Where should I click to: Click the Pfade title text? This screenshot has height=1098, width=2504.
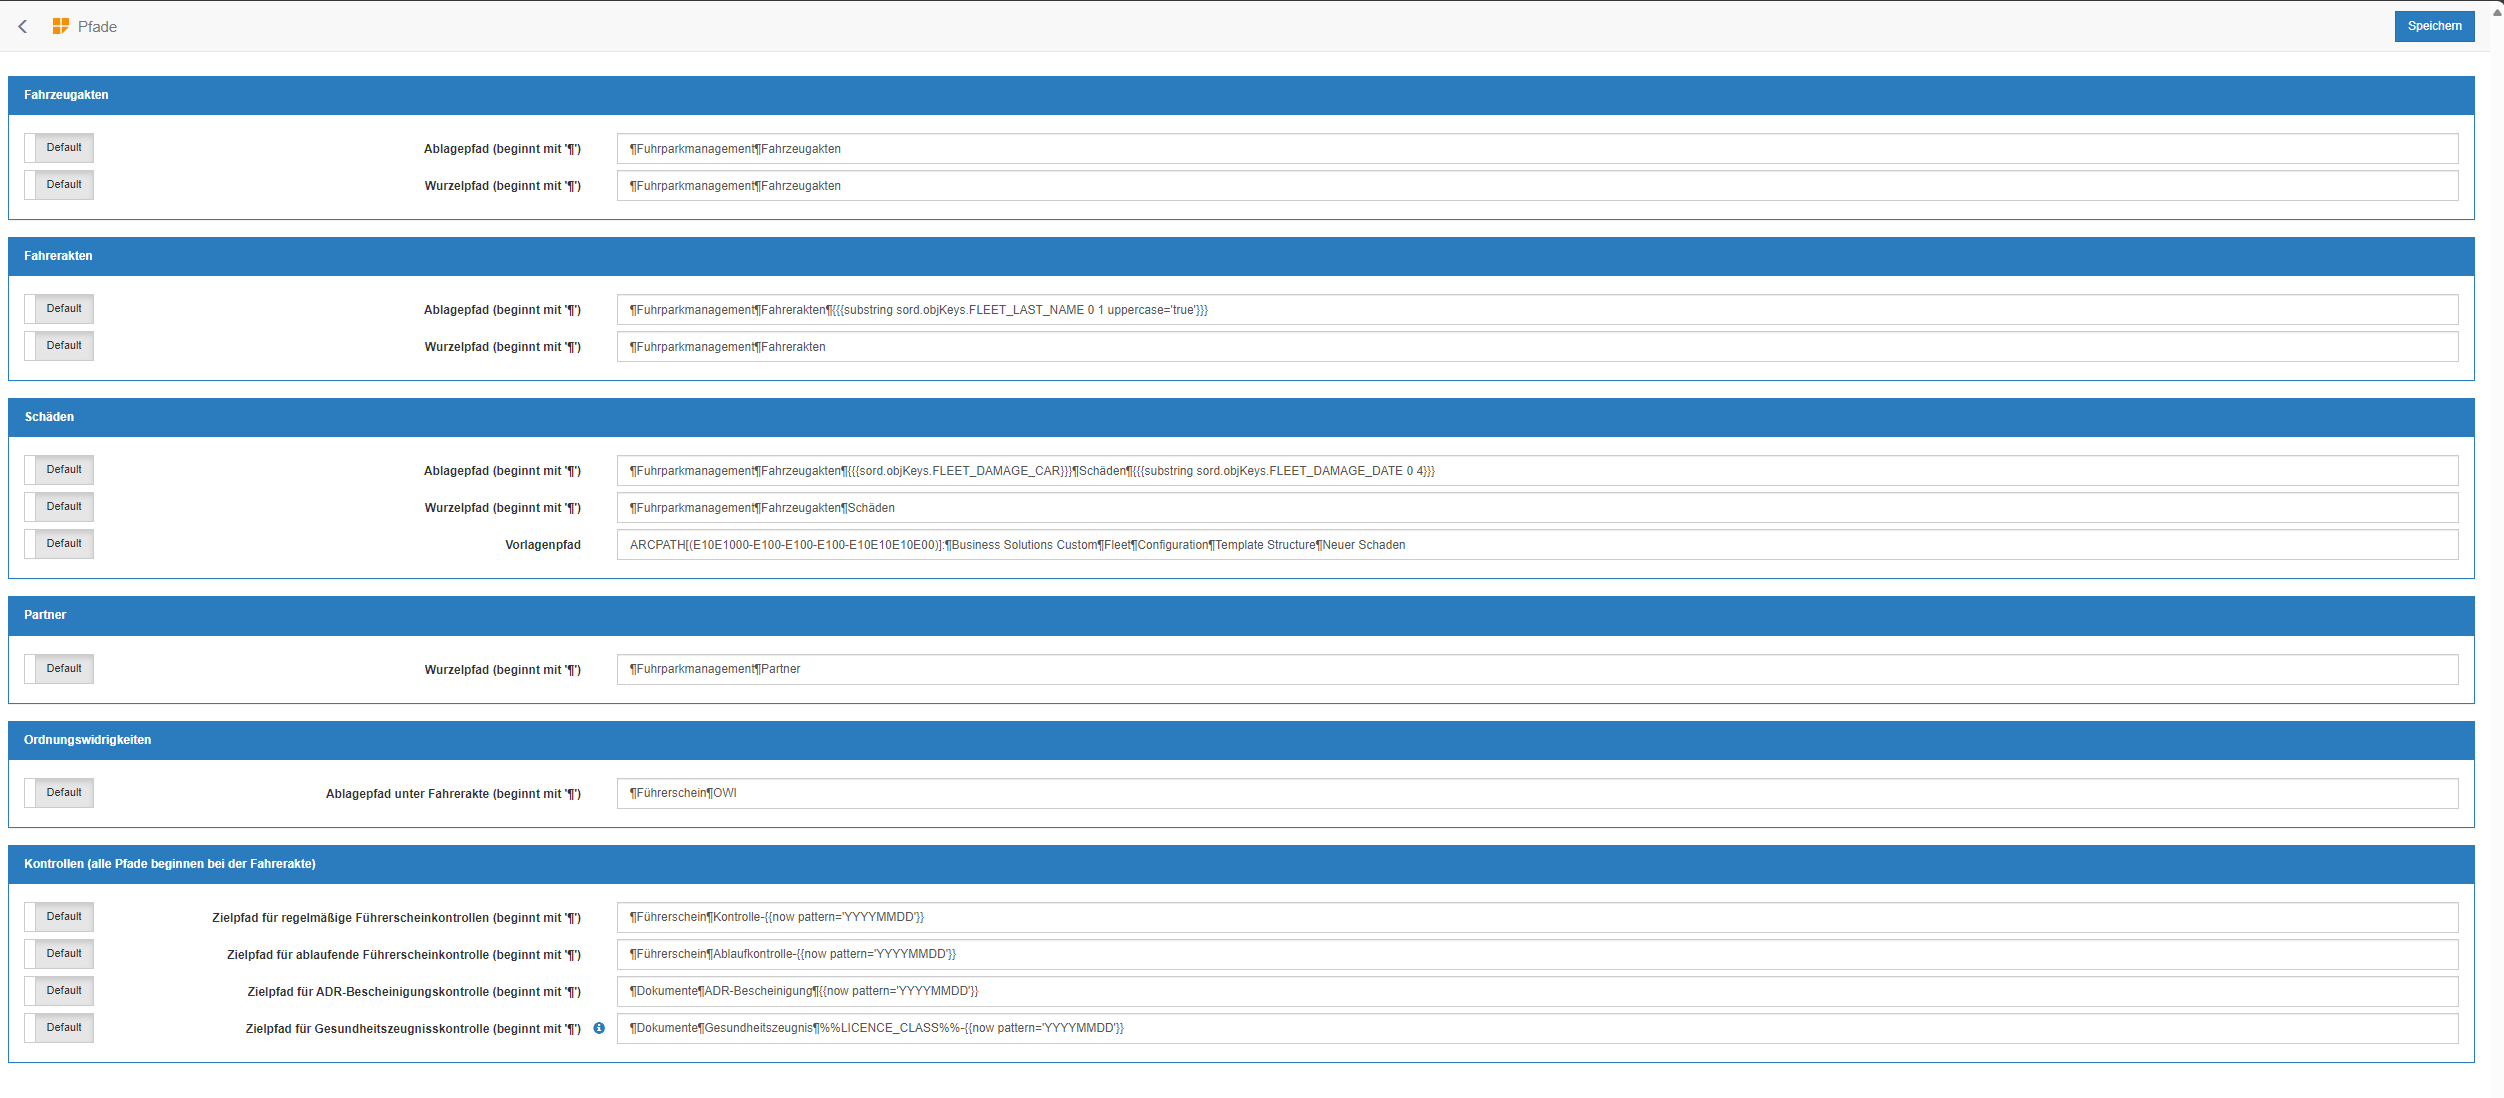tap(97, 27)
